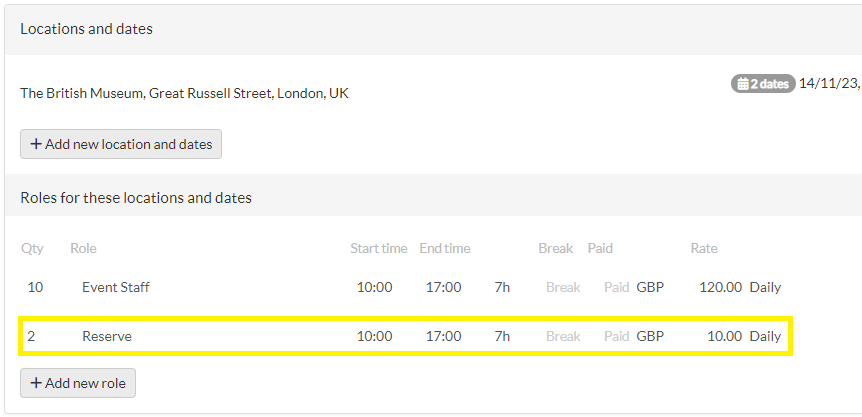Screen dimensions: 862x417
Task: Click Event Staff role name
Action: tap(116, 287)
